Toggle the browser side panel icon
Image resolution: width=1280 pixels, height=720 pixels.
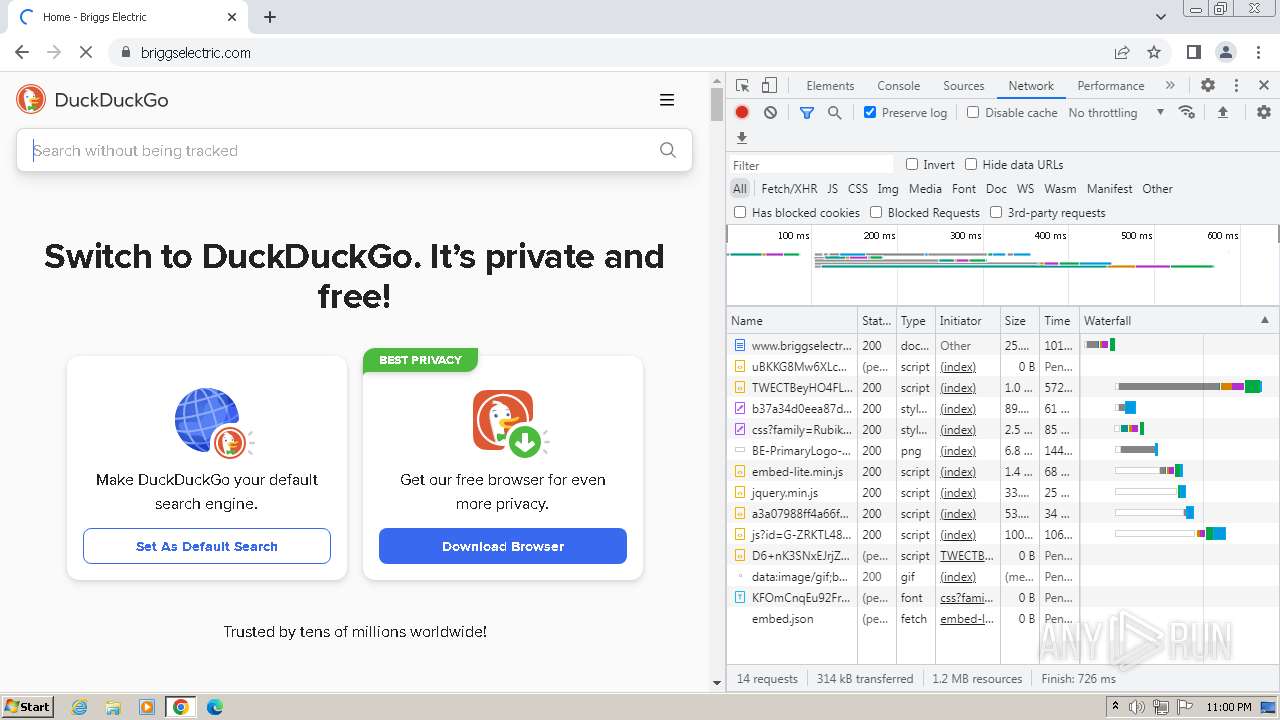pos(1193,53)
